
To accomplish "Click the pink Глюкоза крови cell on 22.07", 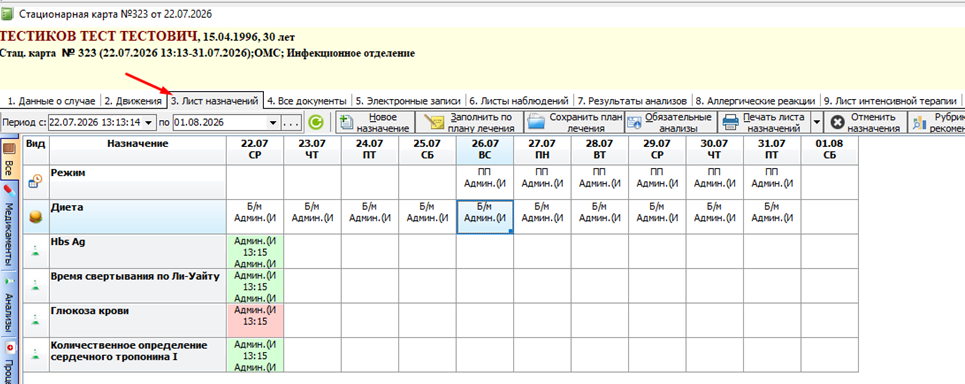I will coord(255,319).
